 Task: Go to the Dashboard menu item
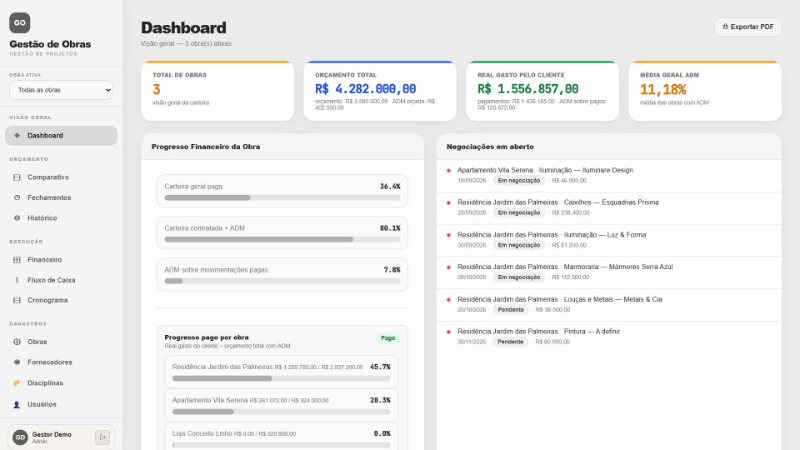[x=61, y=136]
